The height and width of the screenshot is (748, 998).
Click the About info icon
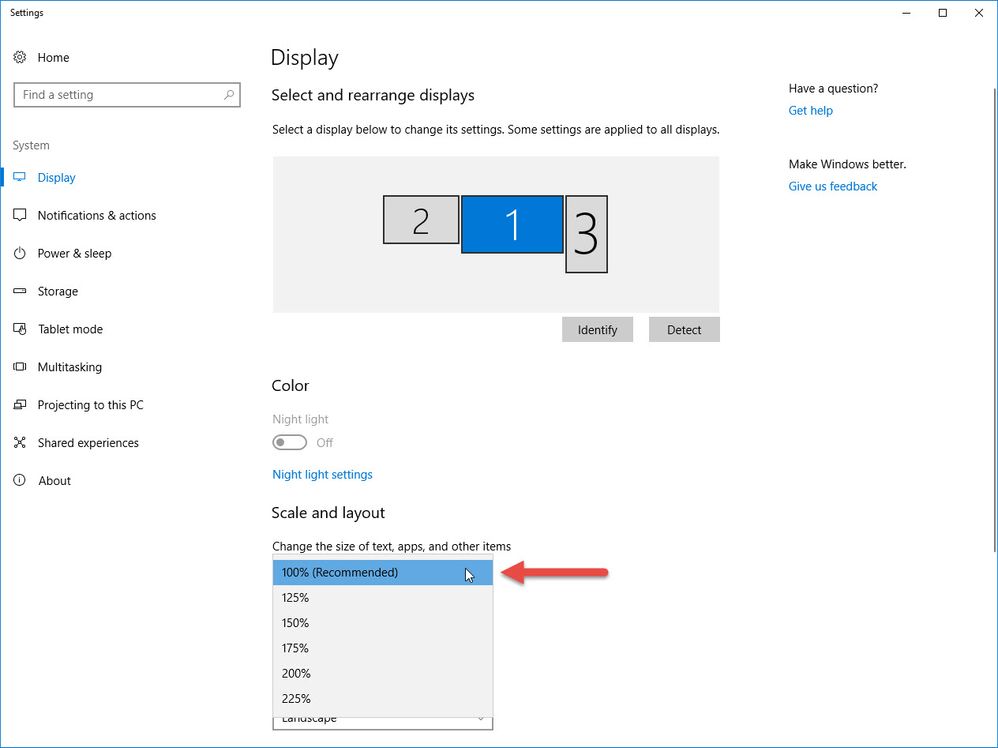tap(20, 480)
